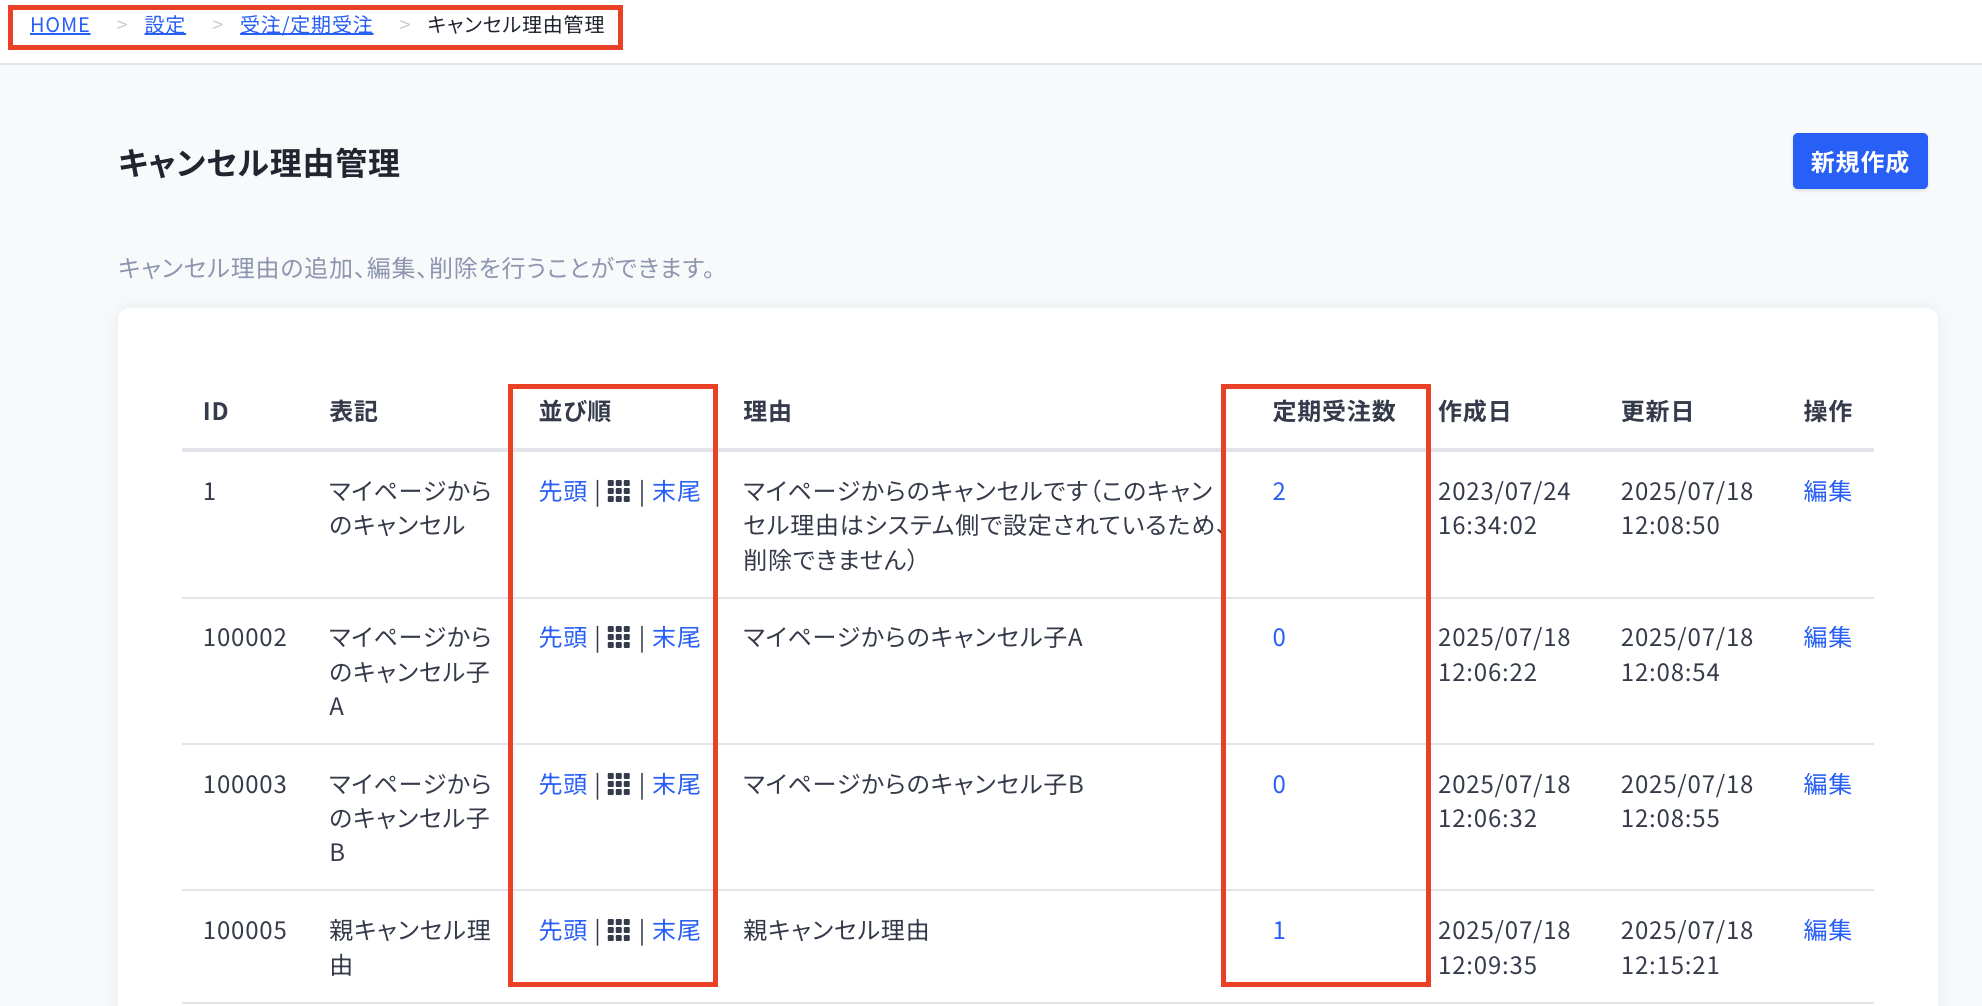
Task: Send row 100003 to 末尾
Action: pyautogui.click(x=676, y=785)
